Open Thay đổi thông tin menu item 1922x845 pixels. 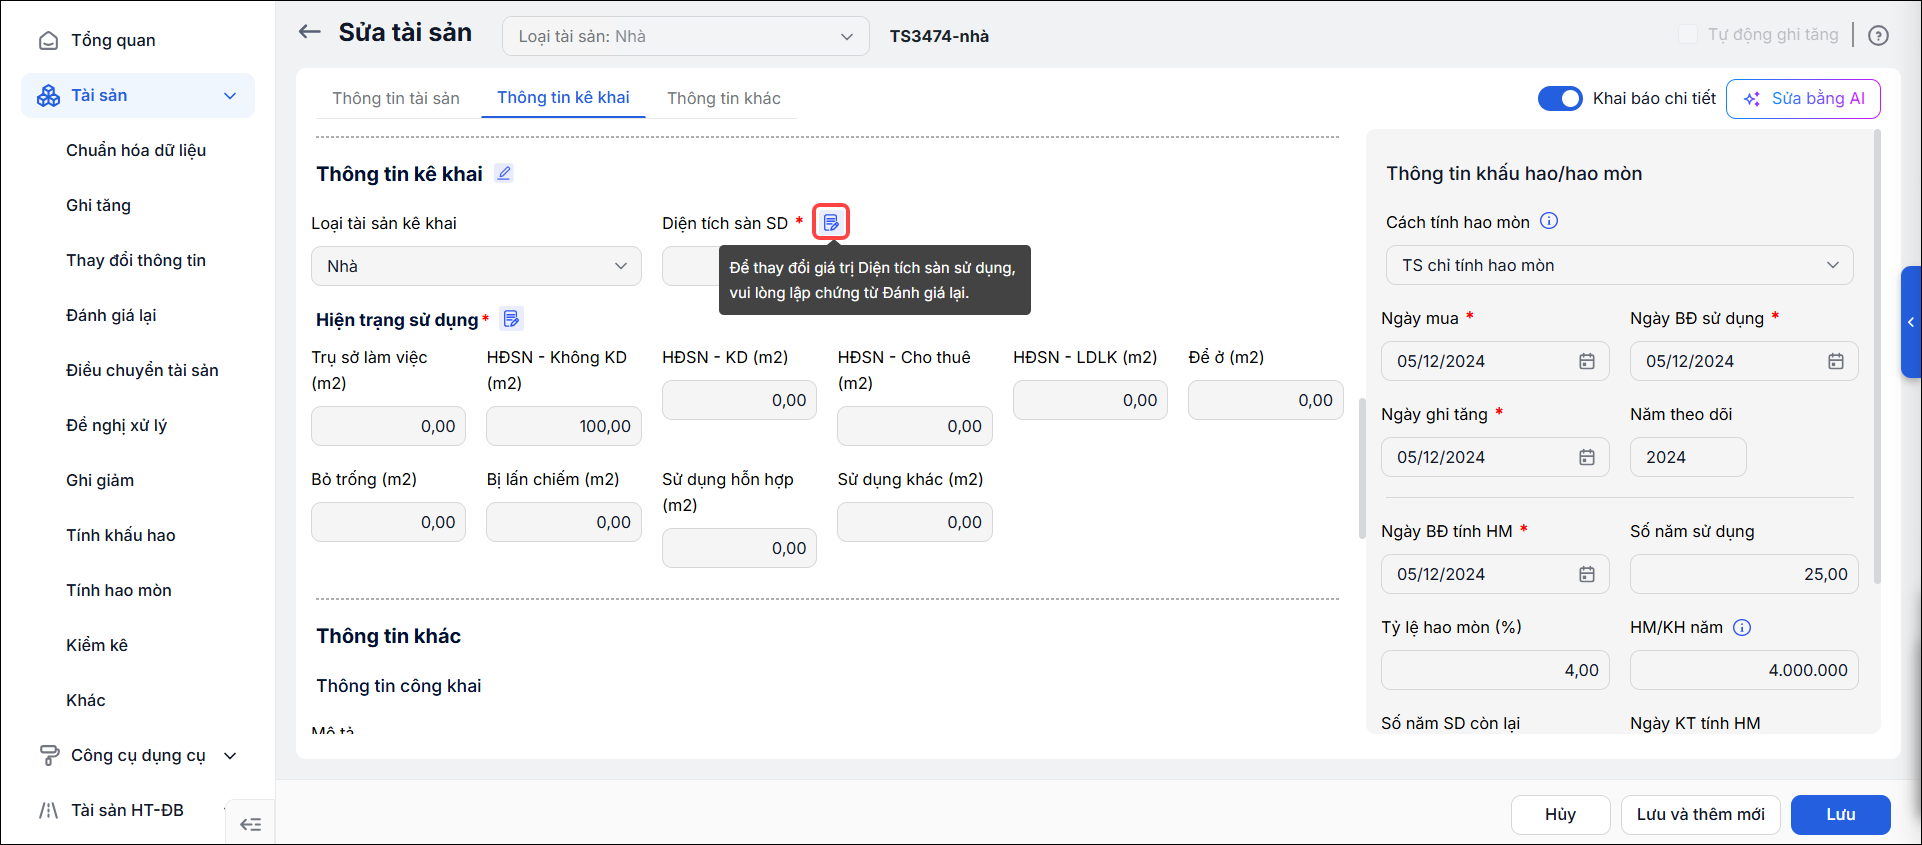(136, 260)
